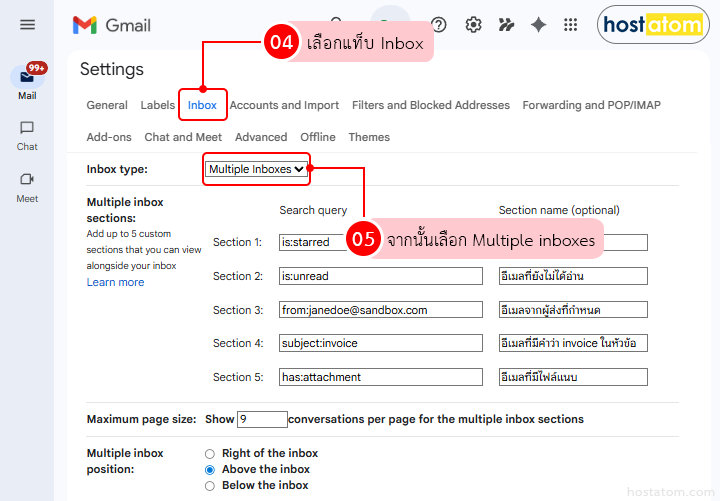Expand the Inbox type dropdown
This screenshot has width=720, height=501.
(256, 169)
